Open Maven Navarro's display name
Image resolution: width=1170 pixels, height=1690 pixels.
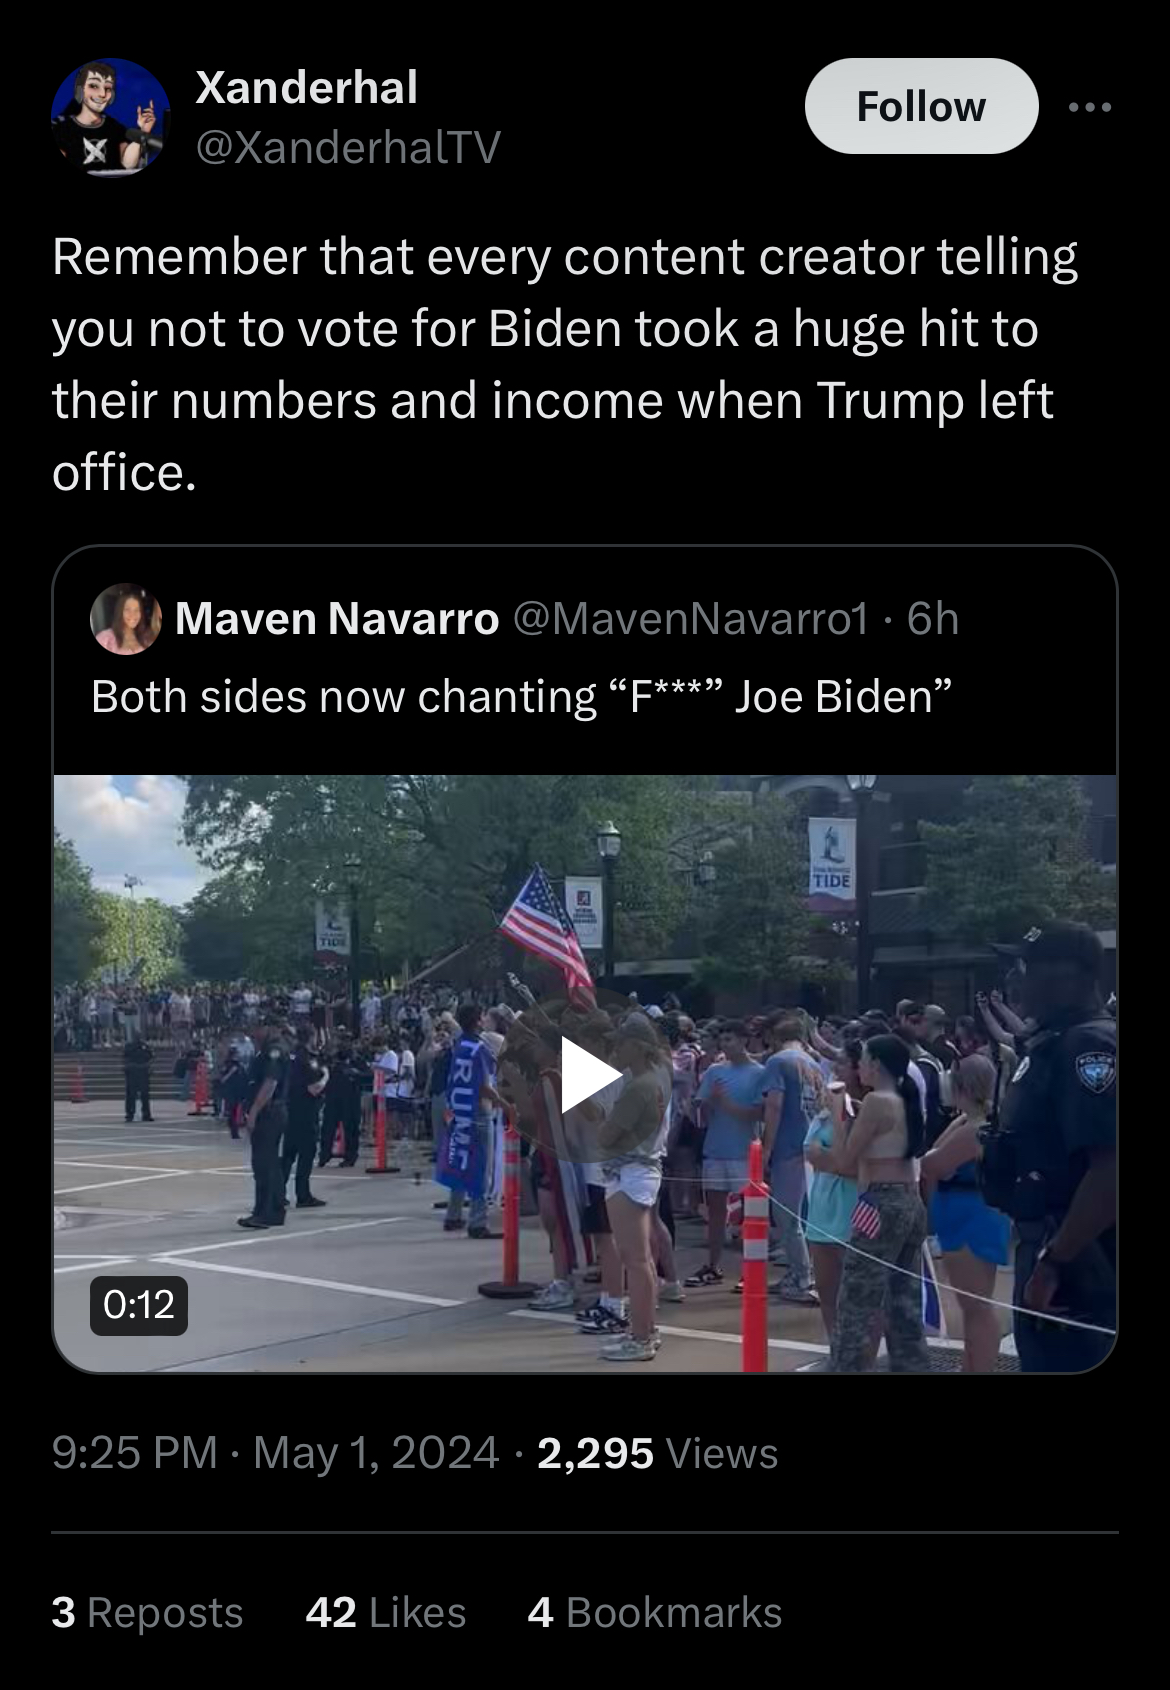tap(337, 619)
